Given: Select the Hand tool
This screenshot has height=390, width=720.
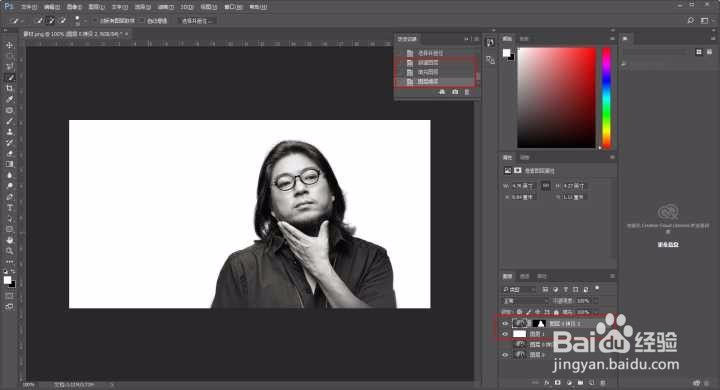Looking at the screenshot, I should [x=9, y=240].
